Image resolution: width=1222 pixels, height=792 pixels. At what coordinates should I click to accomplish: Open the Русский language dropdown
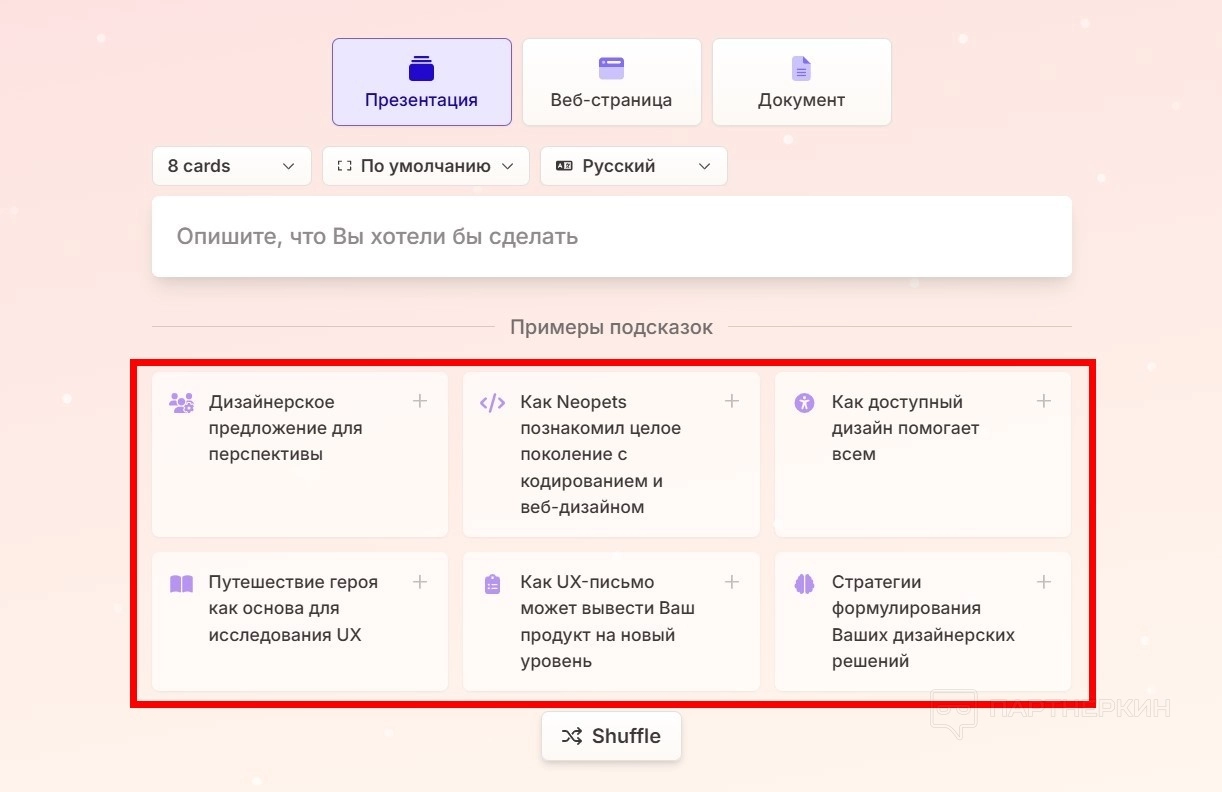633,166
